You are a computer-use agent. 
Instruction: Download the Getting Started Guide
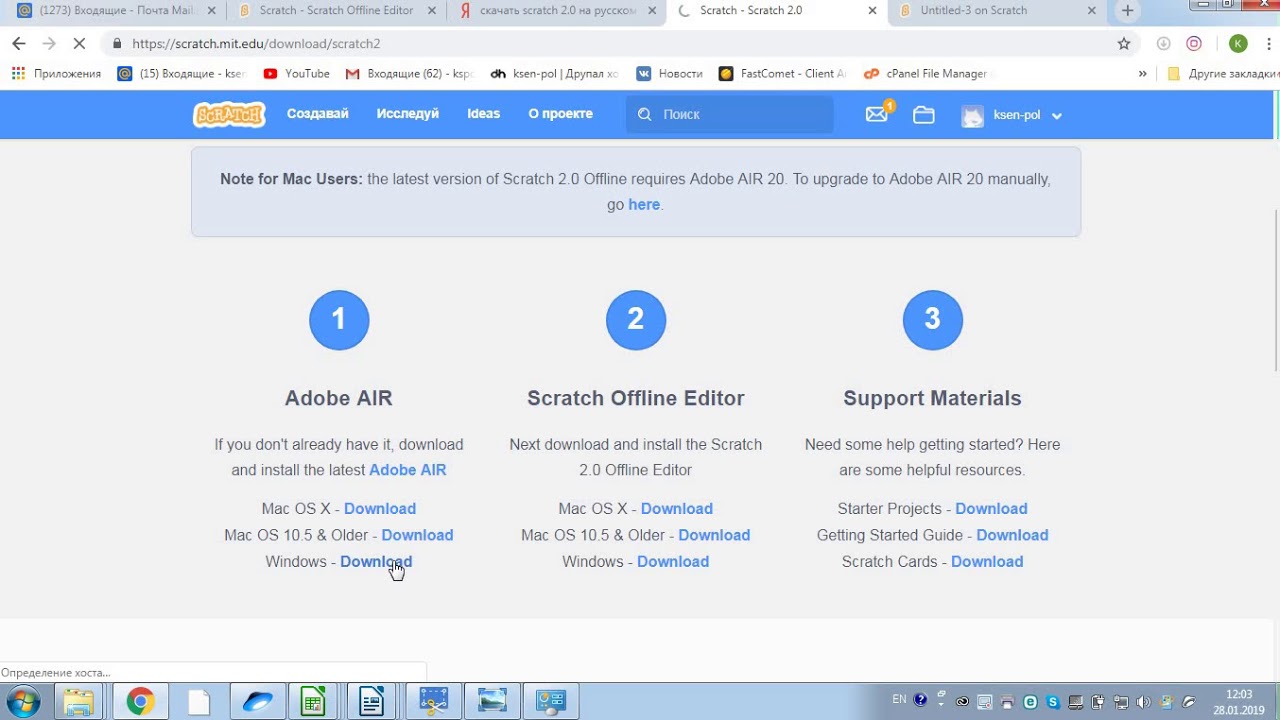(1012, 535)
